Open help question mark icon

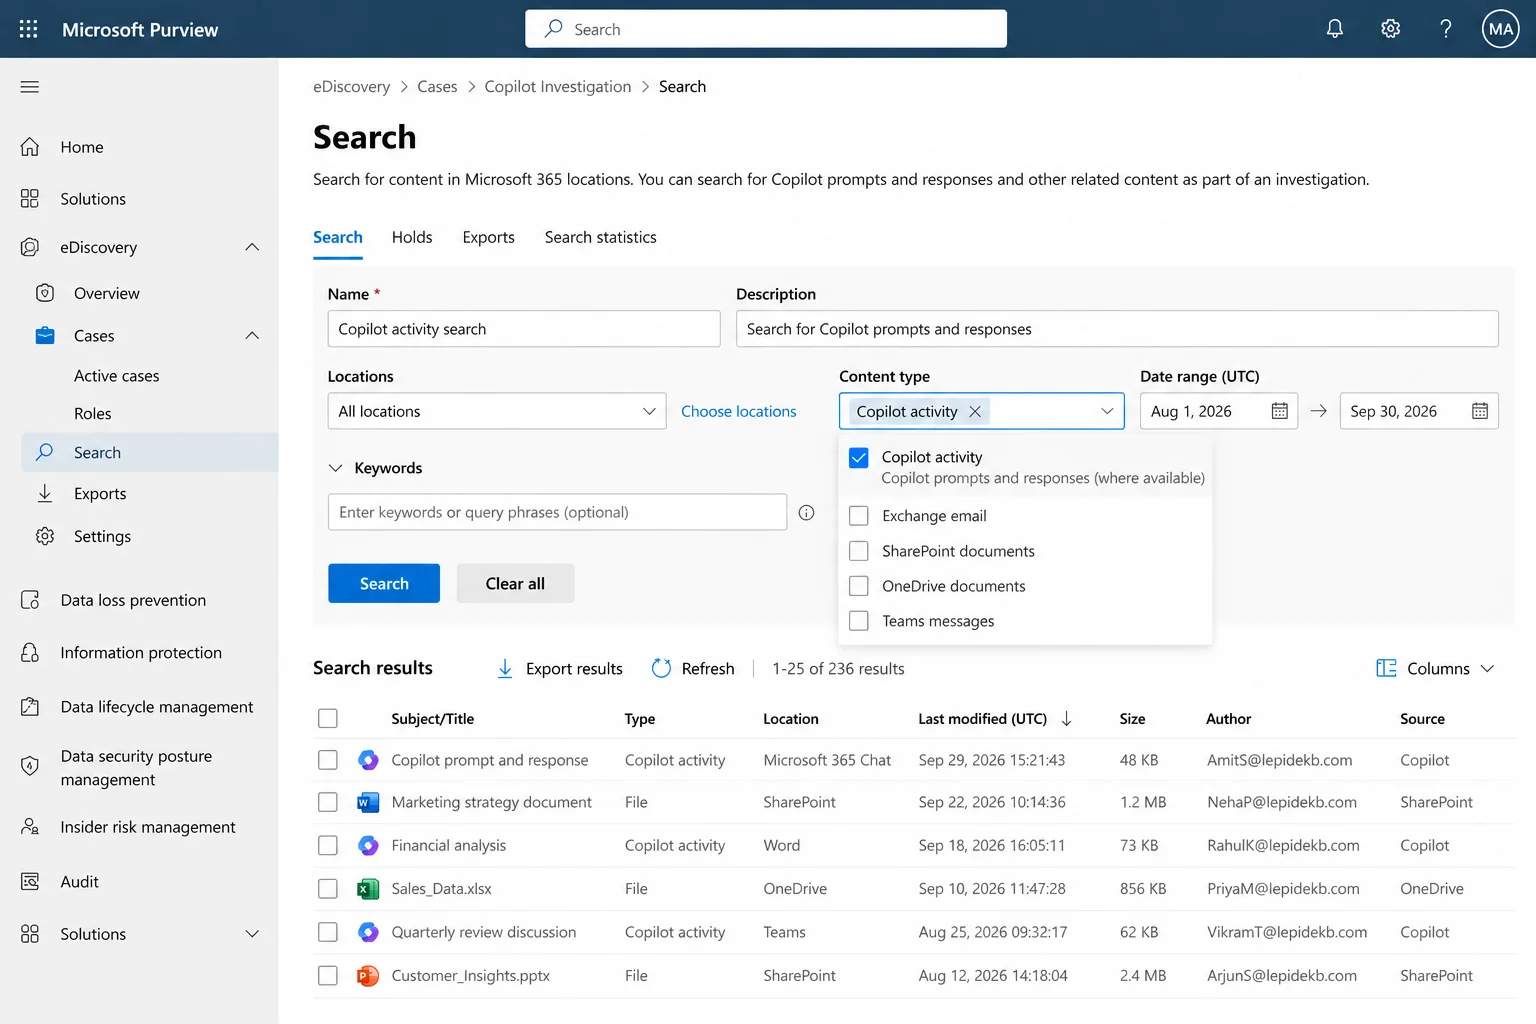click(1445, 29)
